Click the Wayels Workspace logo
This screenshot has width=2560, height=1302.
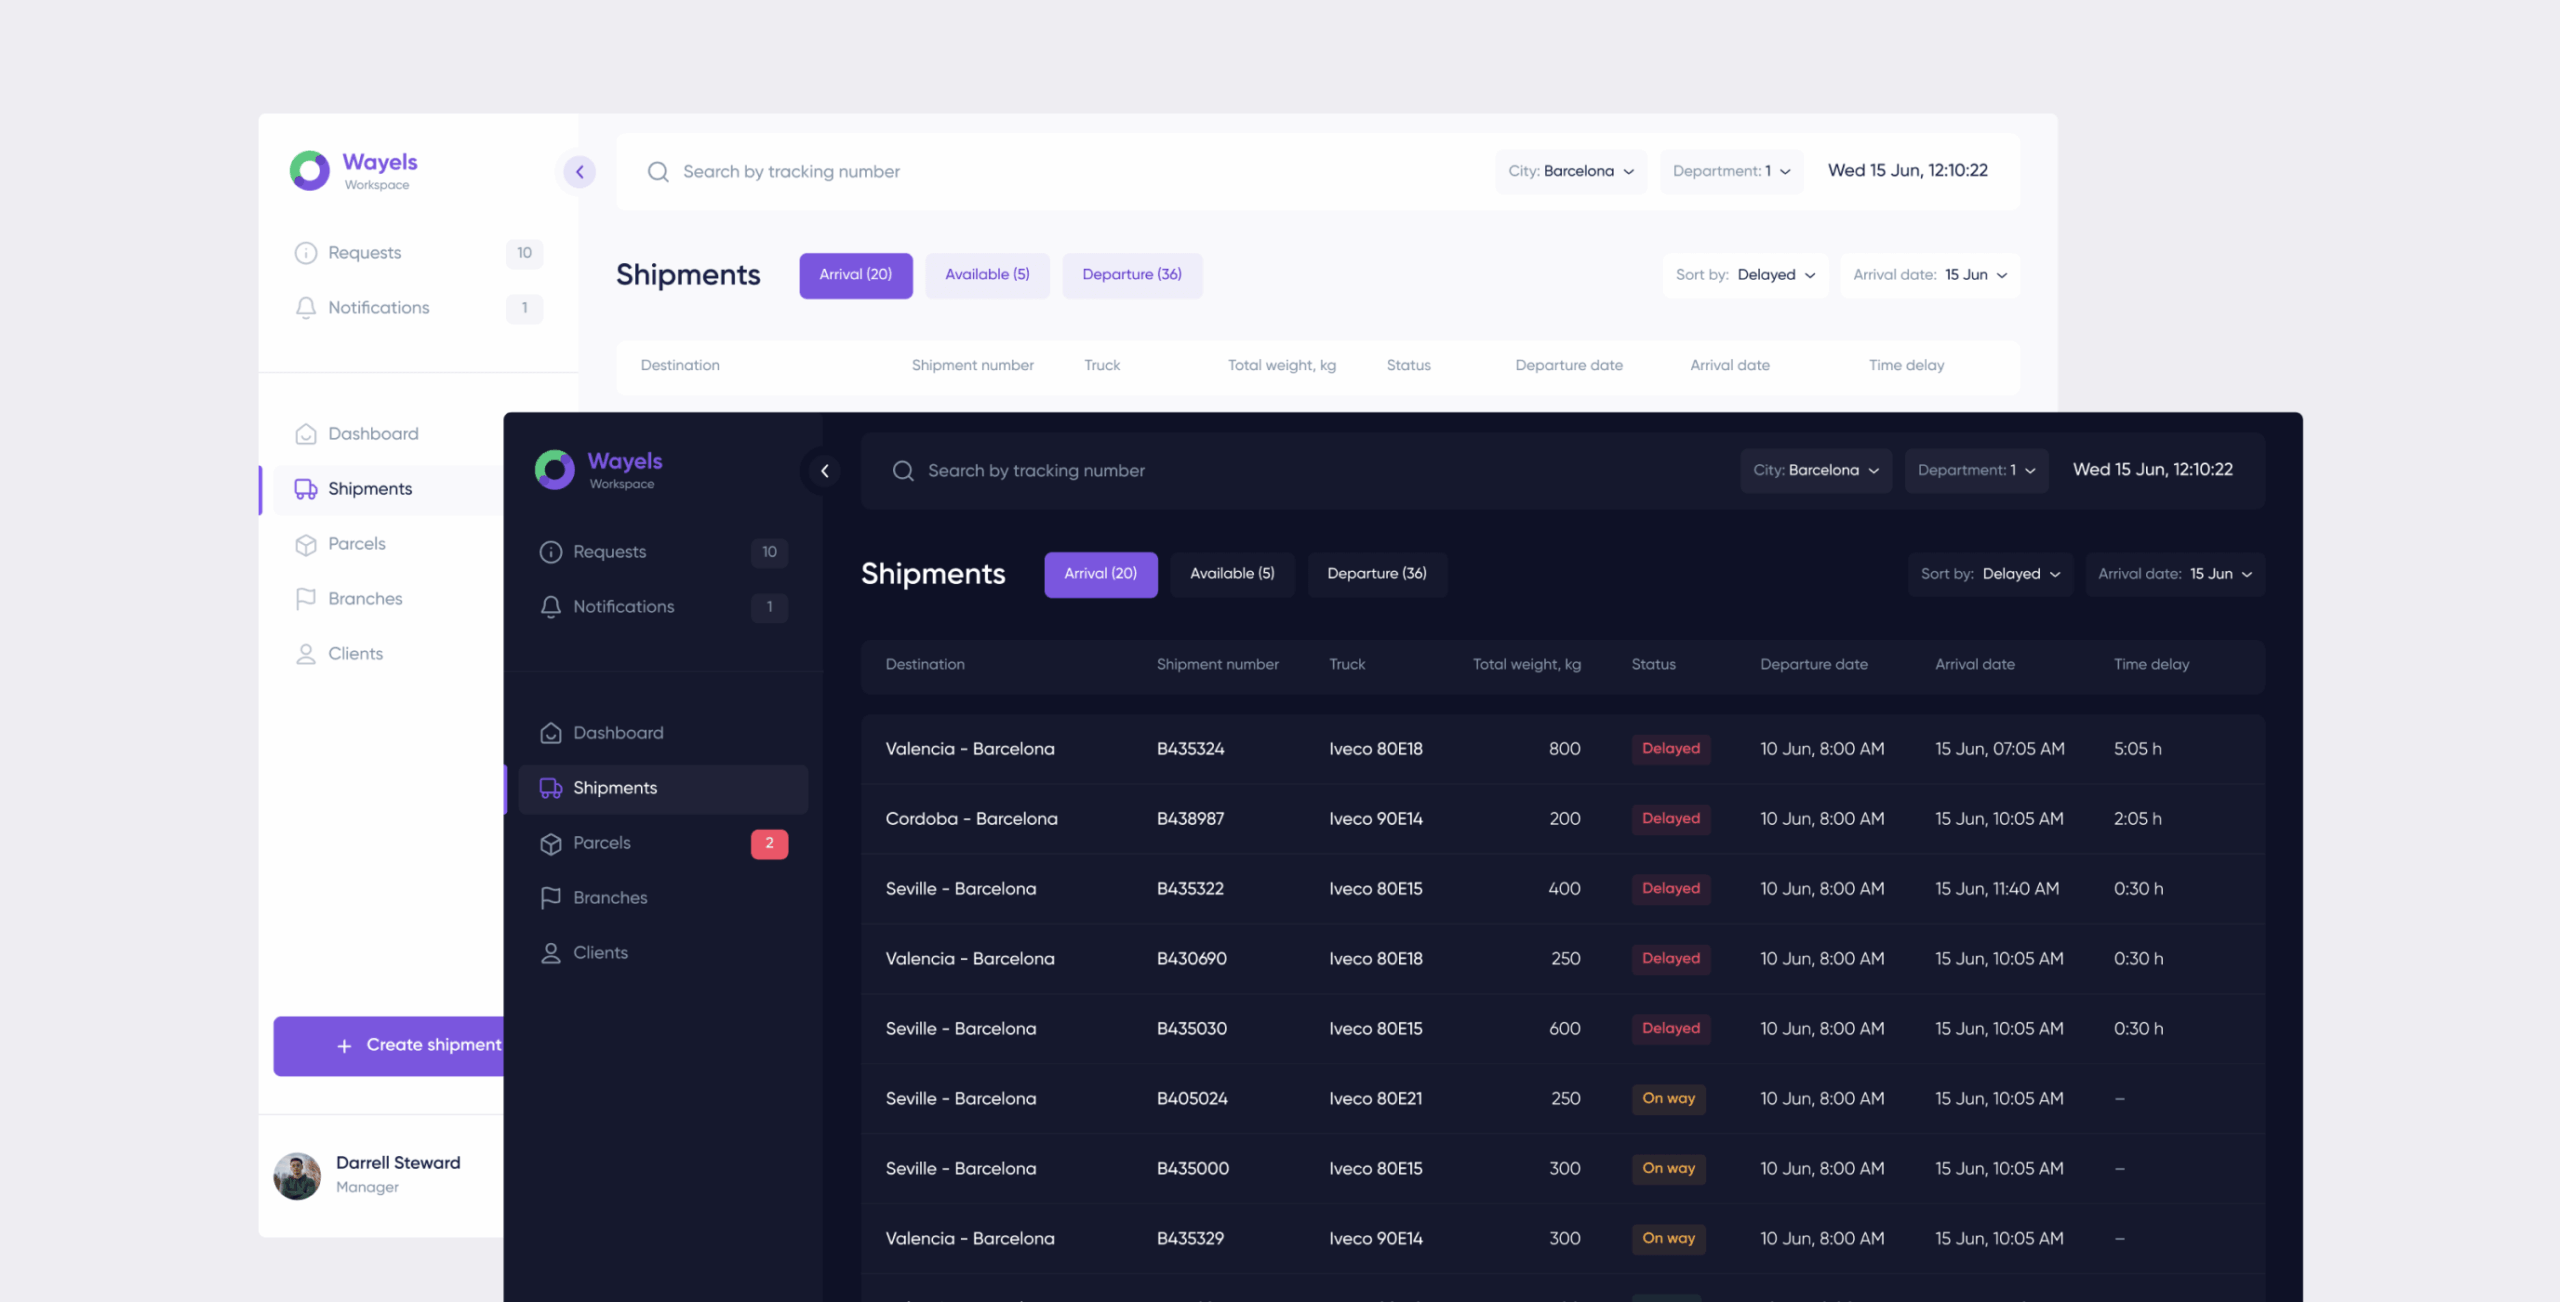[597, 469]
